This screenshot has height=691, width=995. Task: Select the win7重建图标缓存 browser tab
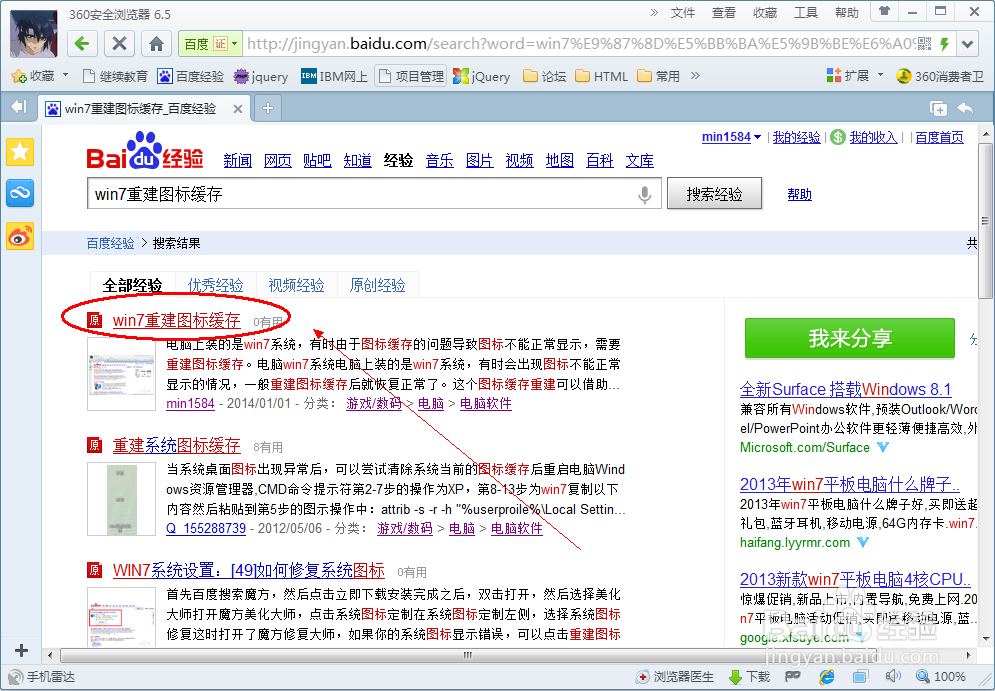coord(143,109)
